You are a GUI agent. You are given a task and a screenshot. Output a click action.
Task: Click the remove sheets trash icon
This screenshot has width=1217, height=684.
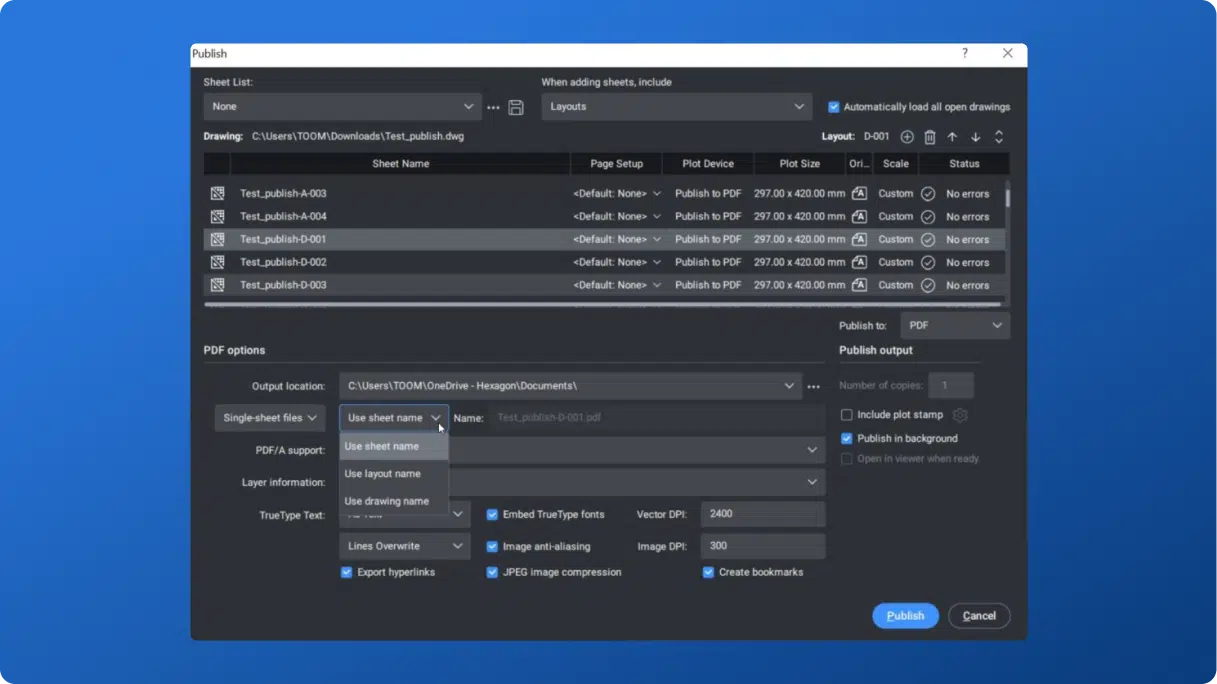(929, 137)
